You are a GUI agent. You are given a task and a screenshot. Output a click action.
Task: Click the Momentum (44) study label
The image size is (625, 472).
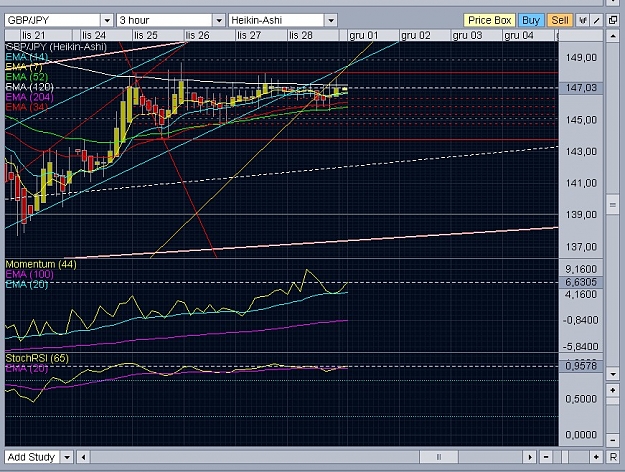pyautogui.click(x=41, y=264)
